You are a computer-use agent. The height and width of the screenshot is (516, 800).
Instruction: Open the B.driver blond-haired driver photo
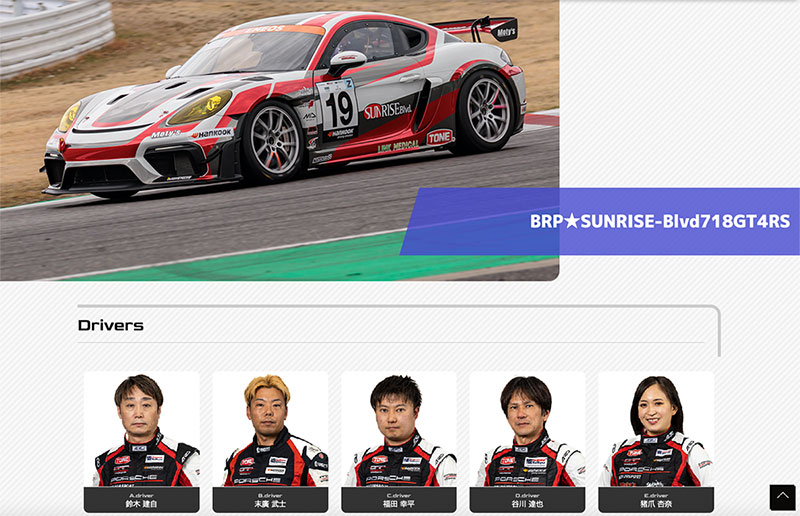click(270, 429)
